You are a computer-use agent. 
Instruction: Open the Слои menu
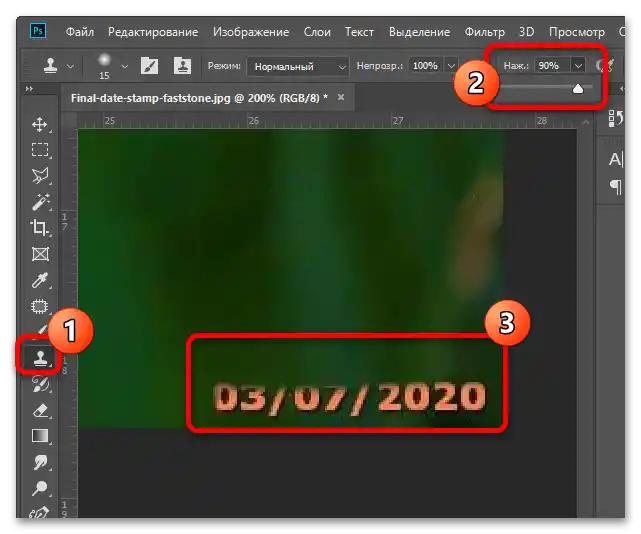coord(317,32)
